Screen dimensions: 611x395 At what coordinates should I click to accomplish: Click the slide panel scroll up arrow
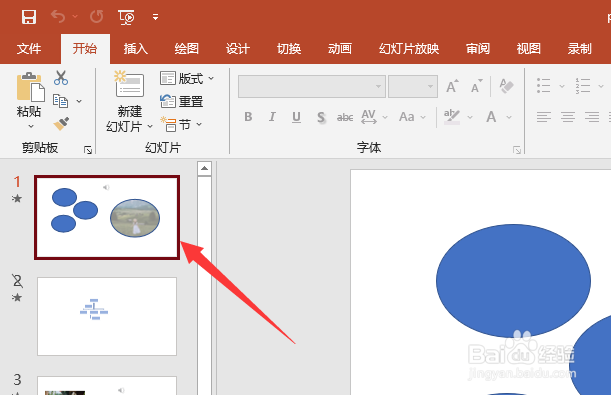click(205, 169)
